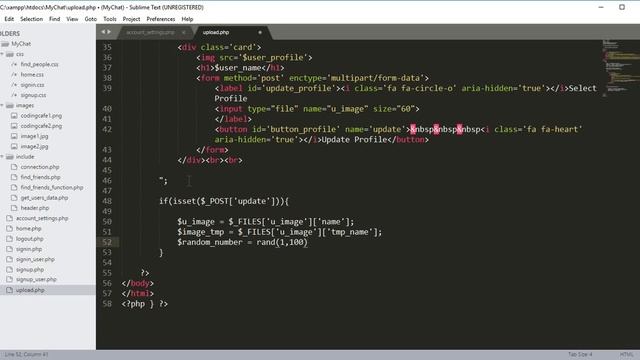640x360 pixels.
Task: Click unsaved dot on upload.php tab
Action: (260, 32)
